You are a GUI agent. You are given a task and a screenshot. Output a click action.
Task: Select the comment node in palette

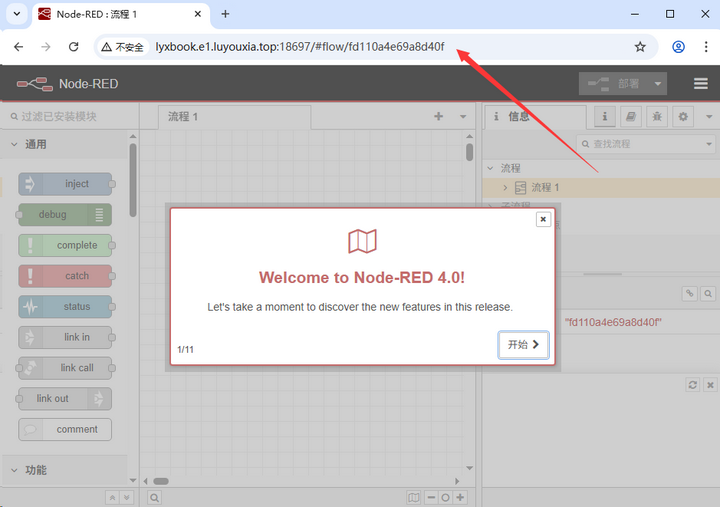point(66,429)
